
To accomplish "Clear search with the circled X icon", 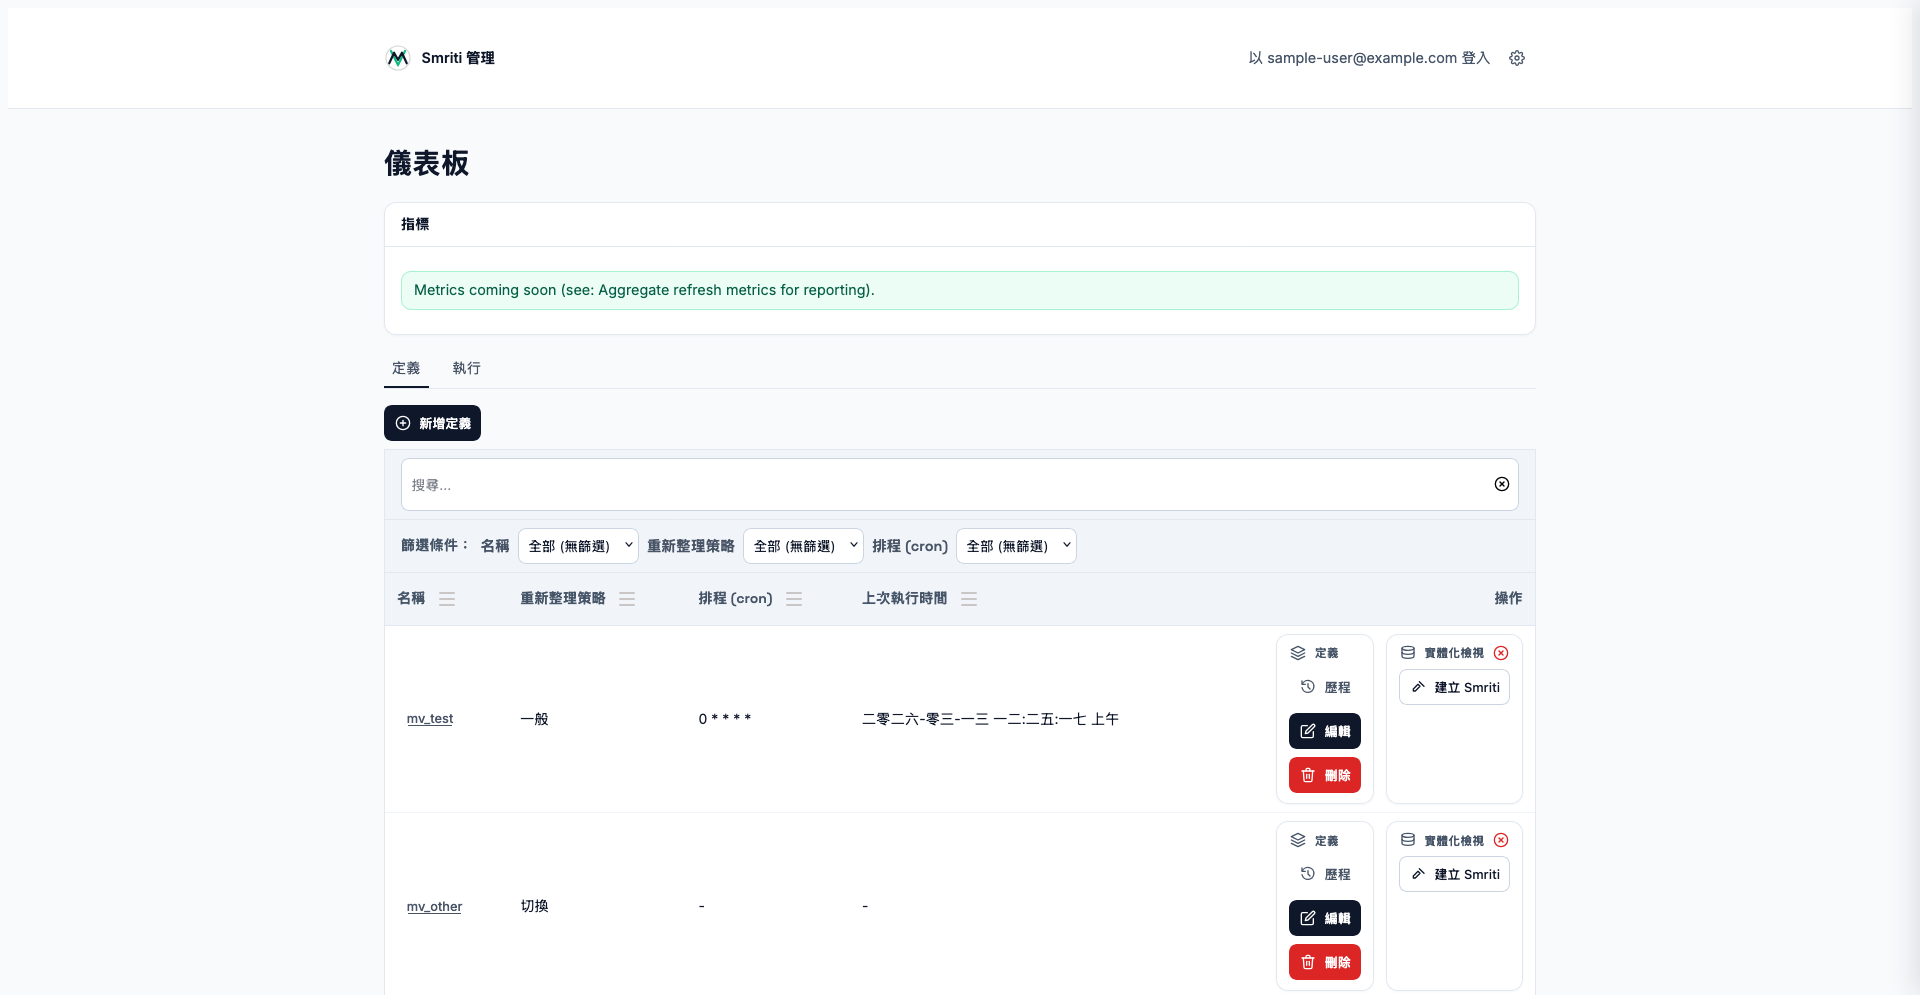I will click(x=1501, y=484).
